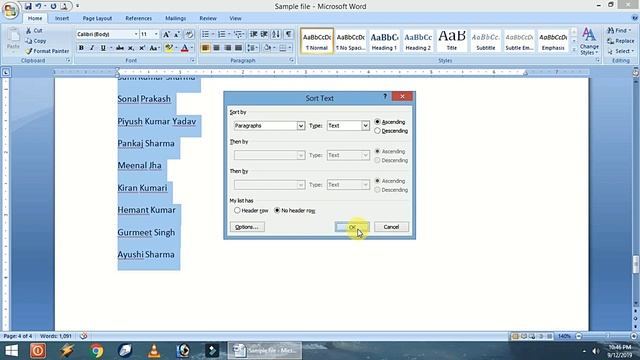Choose the Header row option

(251, 211)
